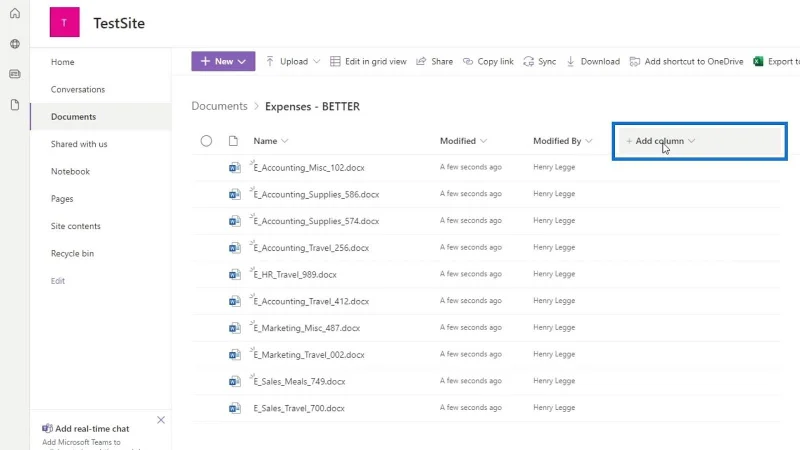Click Add shortcut to OneDrive icon
800x450 pixels.
635,61
